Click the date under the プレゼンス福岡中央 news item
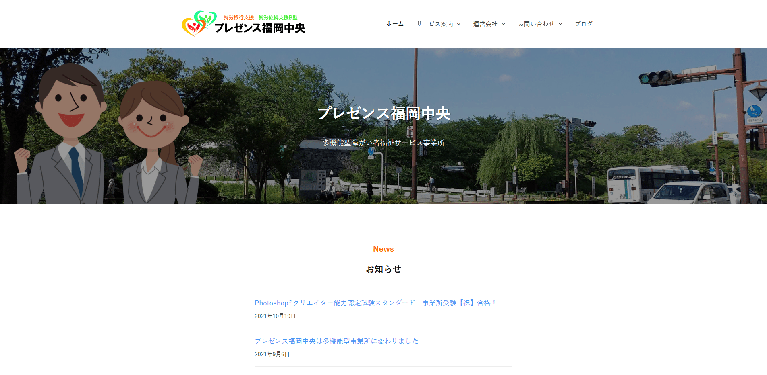This screenshot has width=767, height=375. tap(272, 354)
